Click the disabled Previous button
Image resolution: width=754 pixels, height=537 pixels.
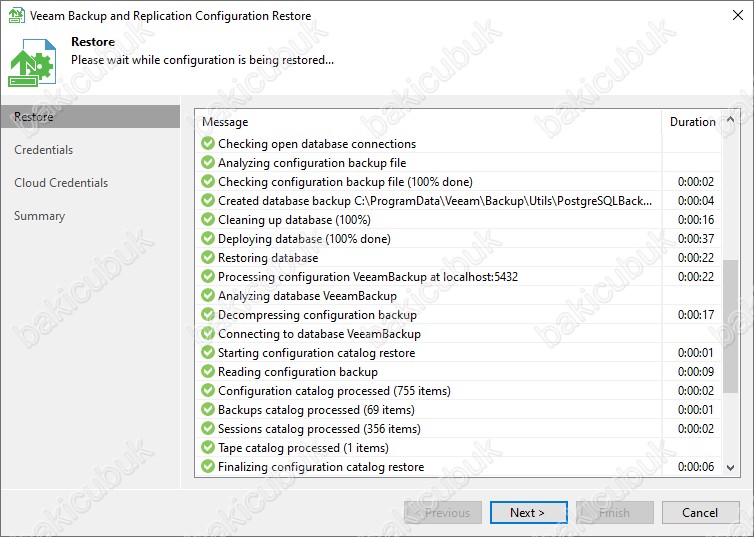pos(443,512)
